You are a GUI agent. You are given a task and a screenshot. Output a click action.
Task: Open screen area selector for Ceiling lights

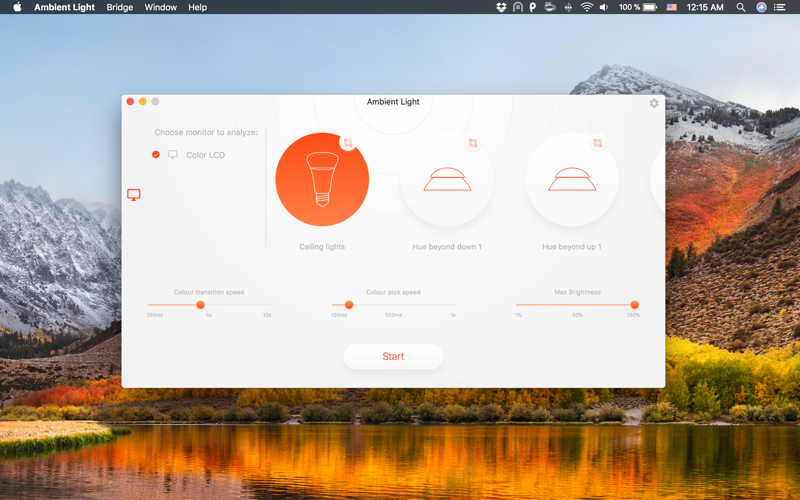(348, 143)
